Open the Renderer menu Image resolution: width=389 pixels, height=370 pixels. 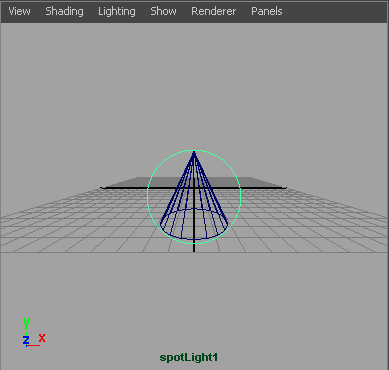[213, 11]
